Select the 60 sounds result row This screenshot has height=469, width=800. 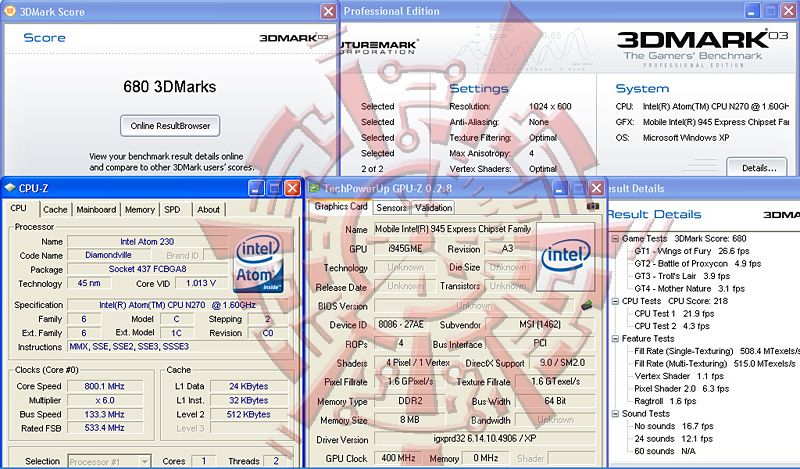pyautogui.click(x=665, y=451)
